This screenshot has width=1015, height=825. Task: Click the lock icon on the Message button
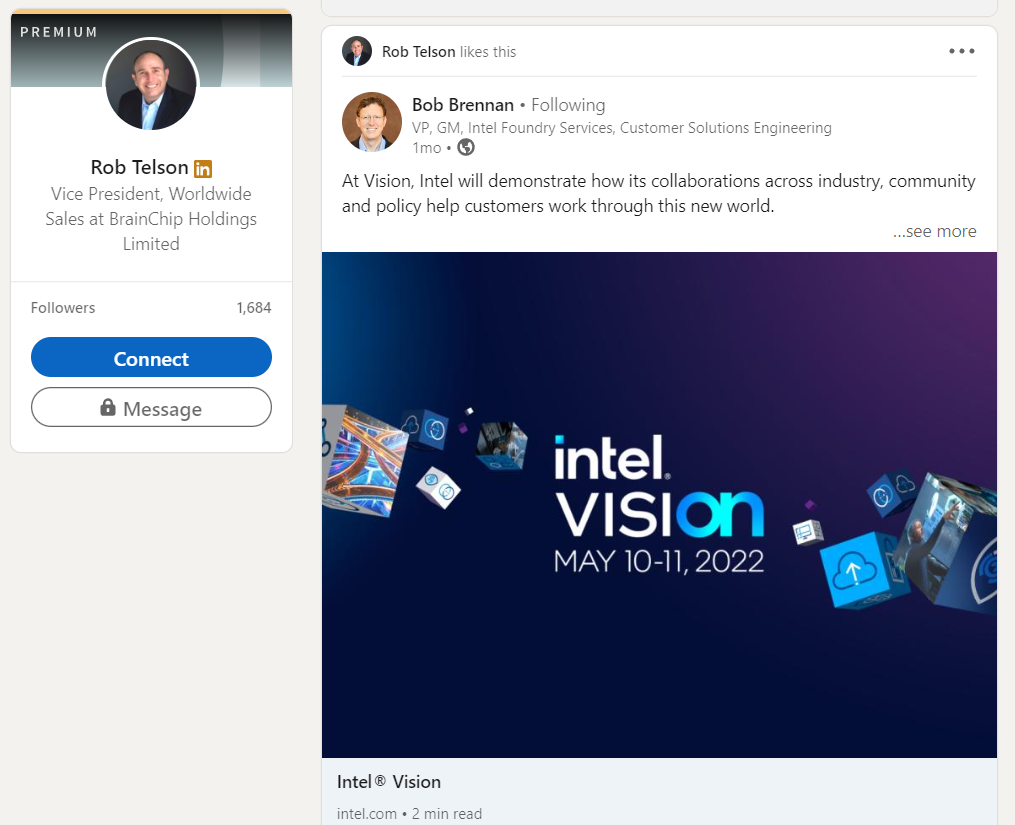pos(107,407)
